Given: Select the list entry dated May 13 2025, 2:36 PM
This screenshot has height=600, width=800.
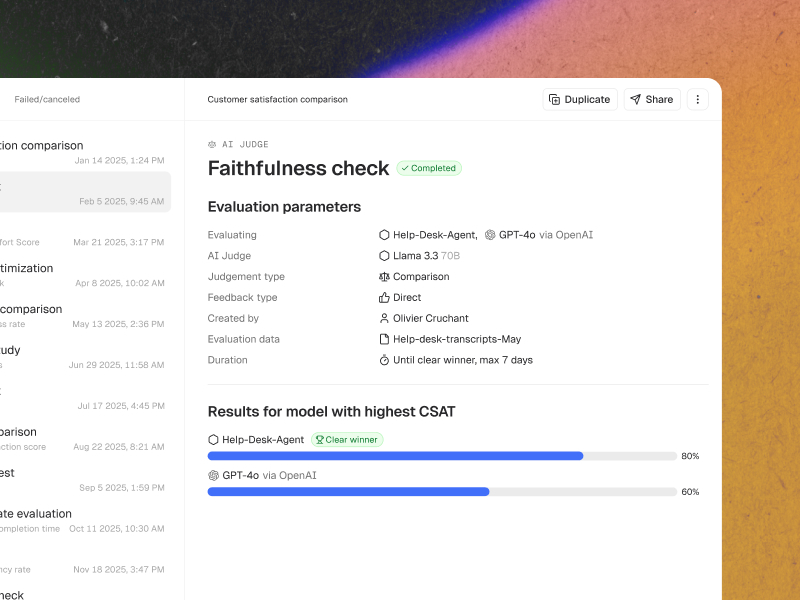Looking at the screenshot, I should (x=84, y=316).
